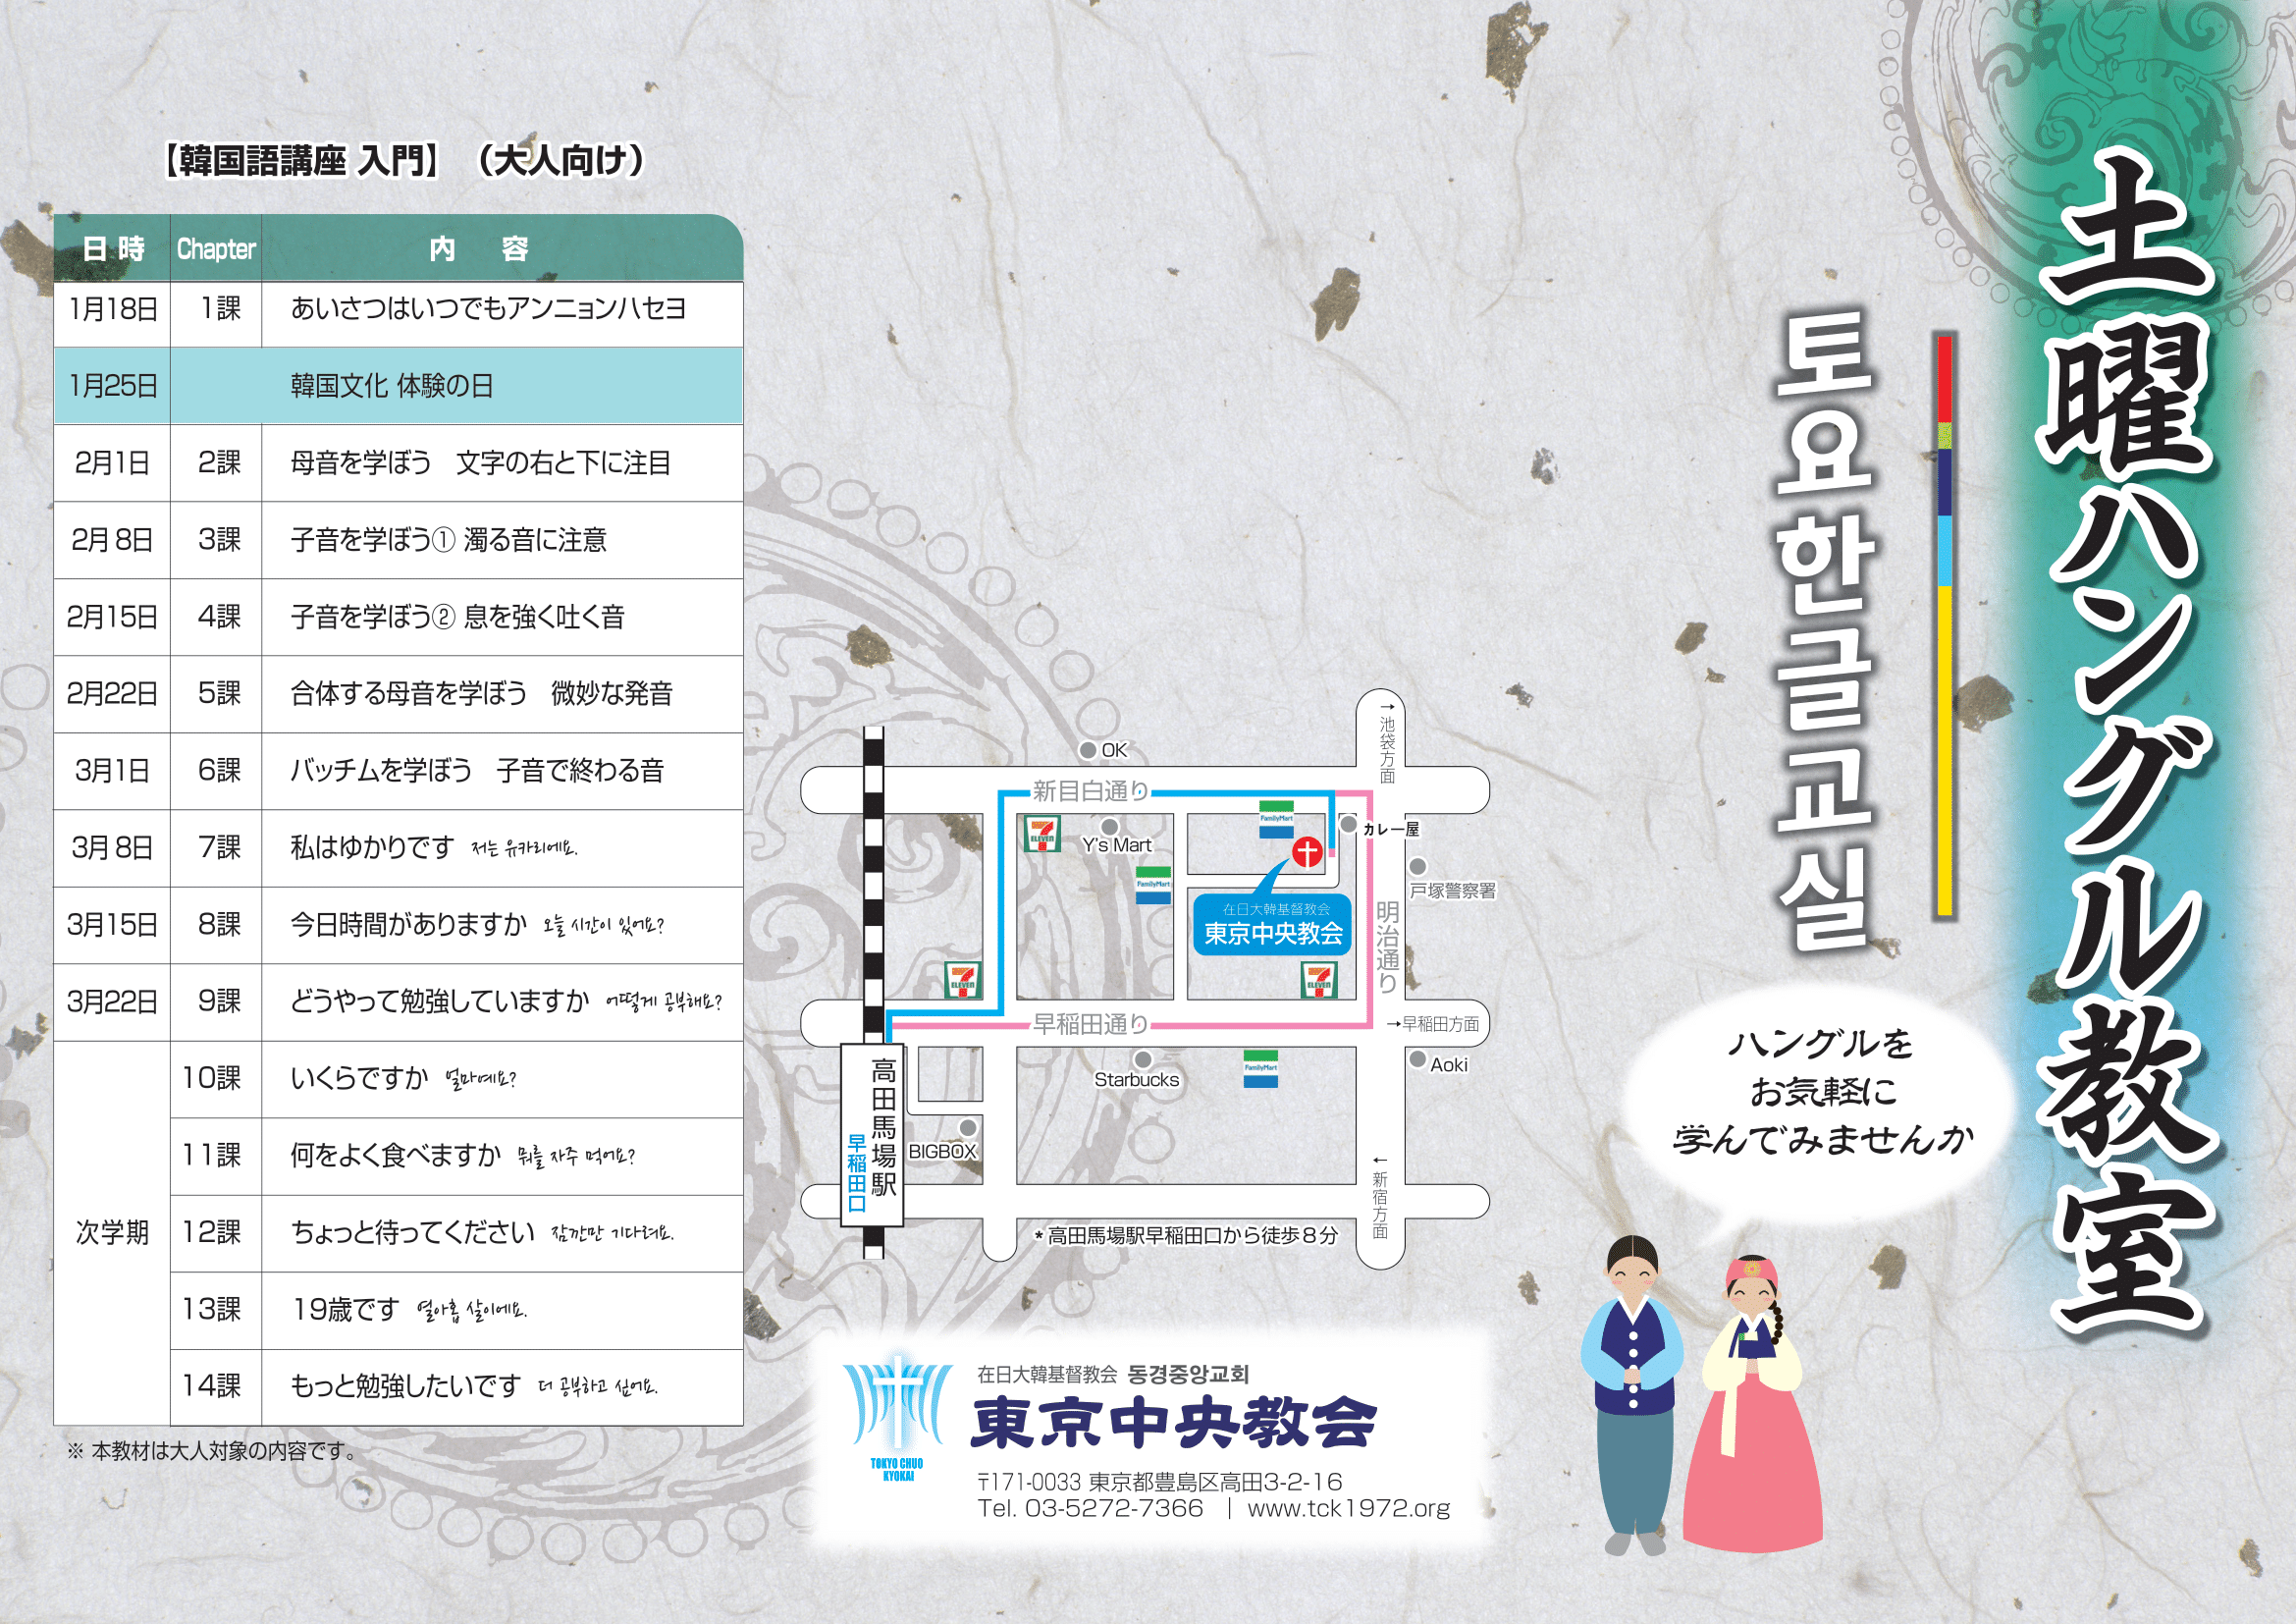
Task: Click the footnote ※ 本教材は大人対象の内容です。
Action: [x=211, y=1451]
